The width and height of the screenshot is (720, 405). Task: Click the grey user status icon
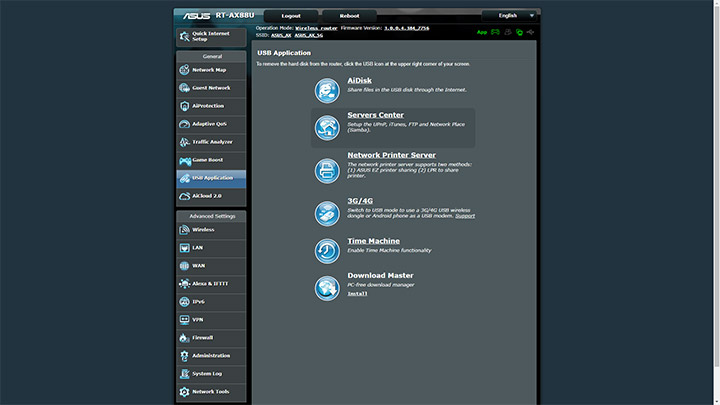[x=507, y=32]
